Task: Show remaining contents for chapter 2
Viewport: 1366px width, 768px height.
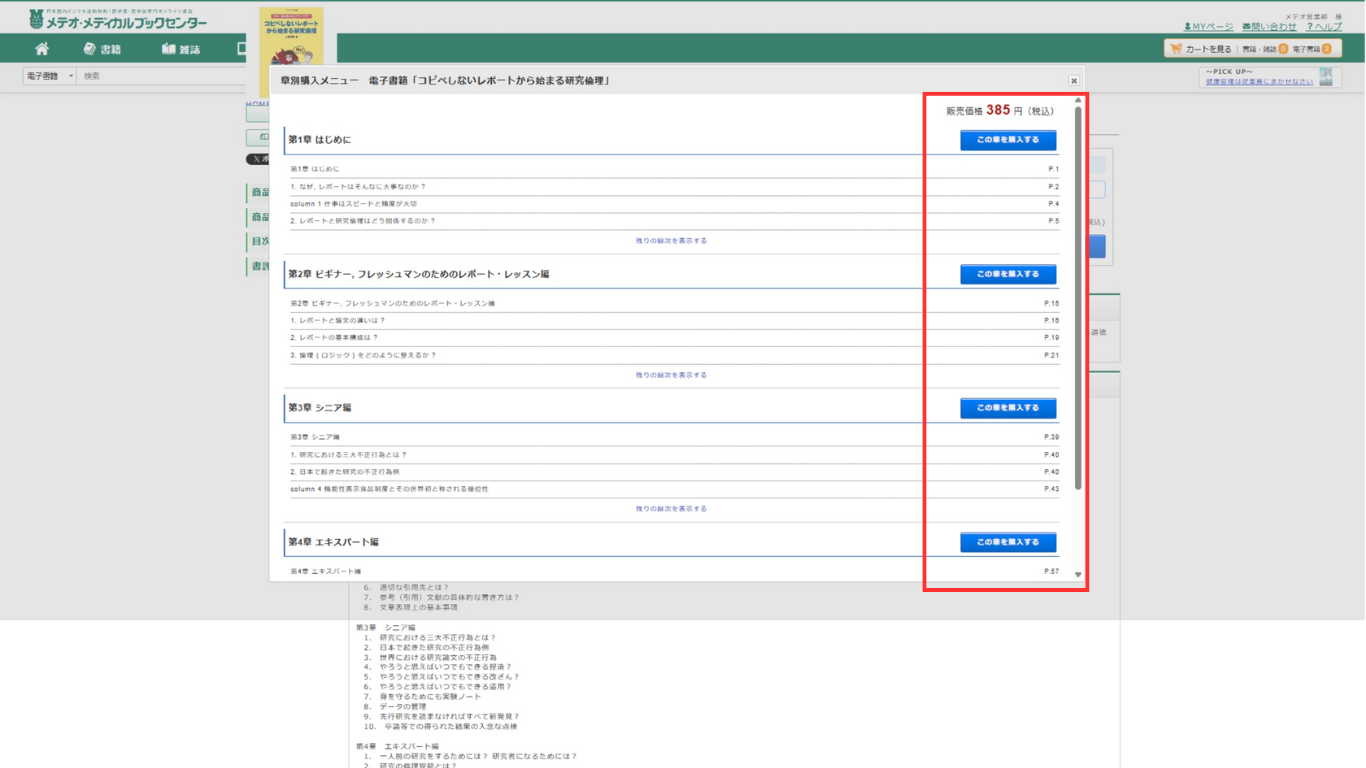Action: click(671, 375)
